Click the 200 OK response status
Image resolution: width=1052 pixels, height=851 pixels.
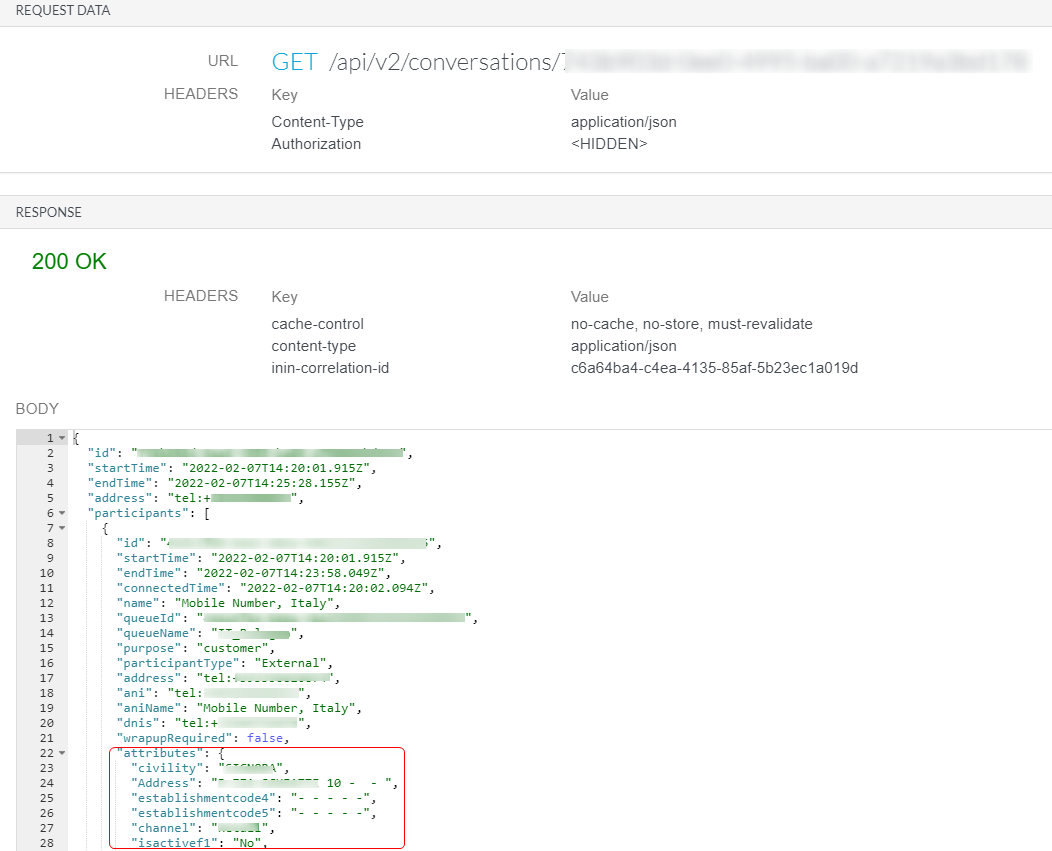(x=69, y=262)
